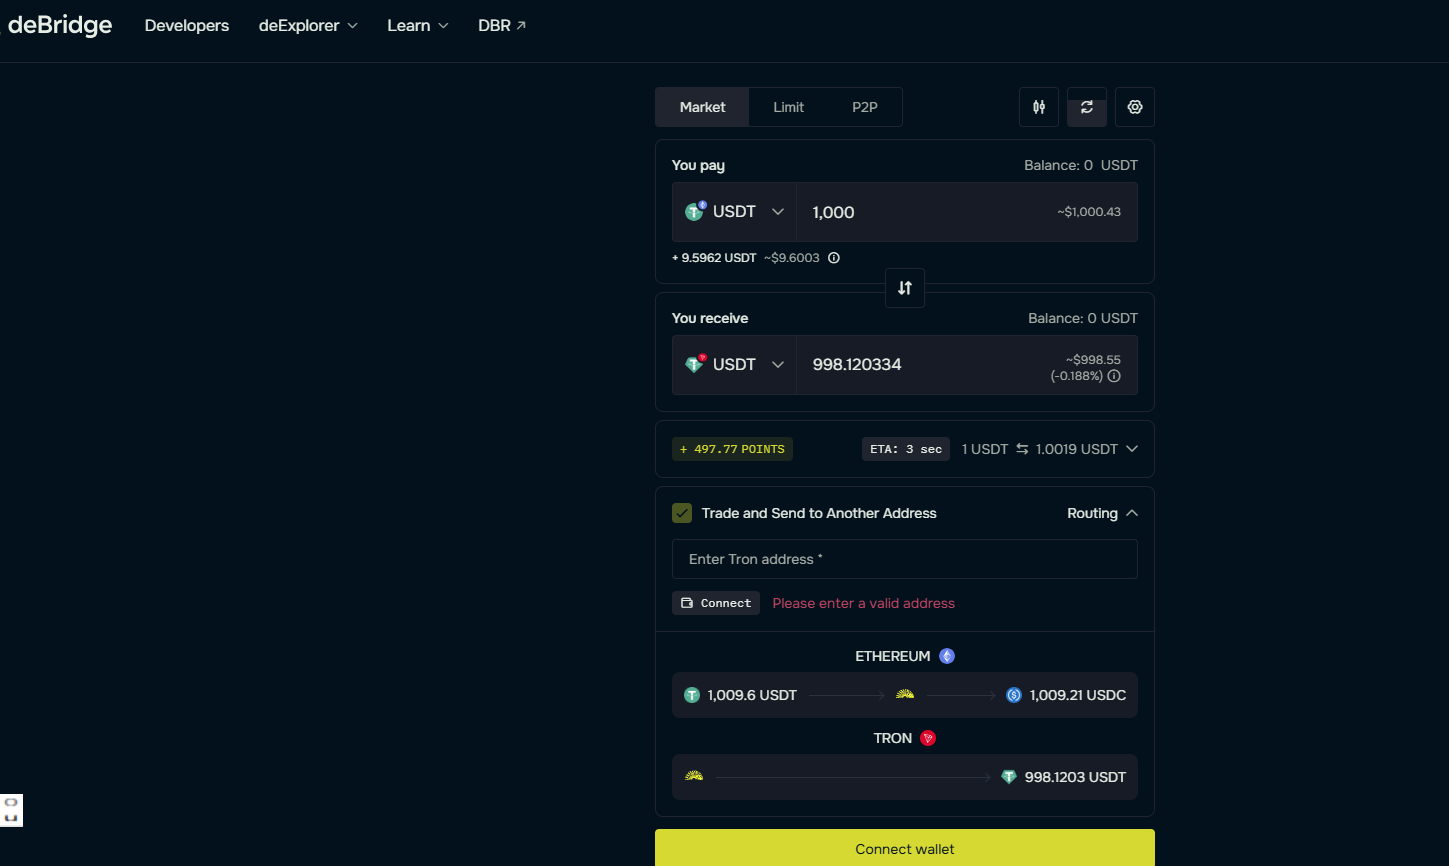
Task: Click the small Connect address button
Action: 716,603
